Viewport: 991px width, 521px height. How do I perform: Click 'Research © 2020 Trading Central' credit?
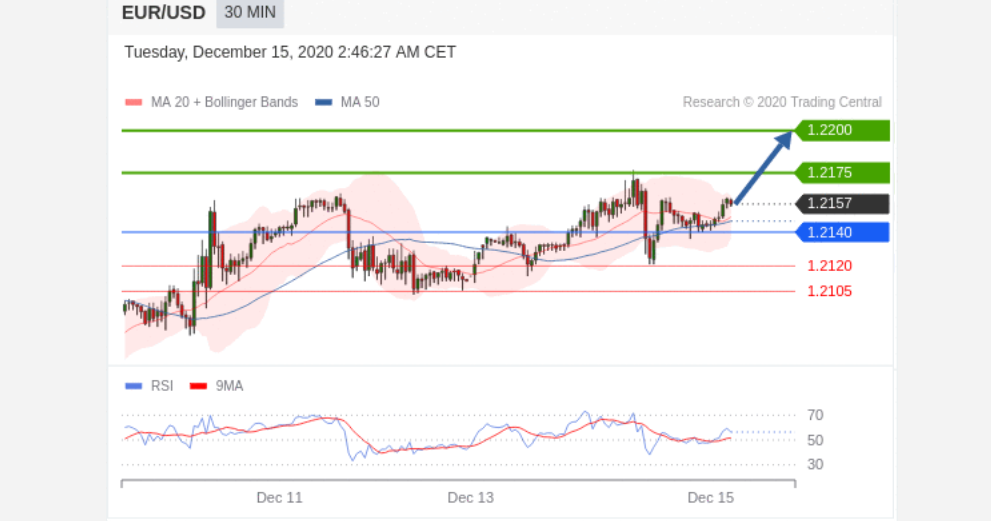[782, 102]
